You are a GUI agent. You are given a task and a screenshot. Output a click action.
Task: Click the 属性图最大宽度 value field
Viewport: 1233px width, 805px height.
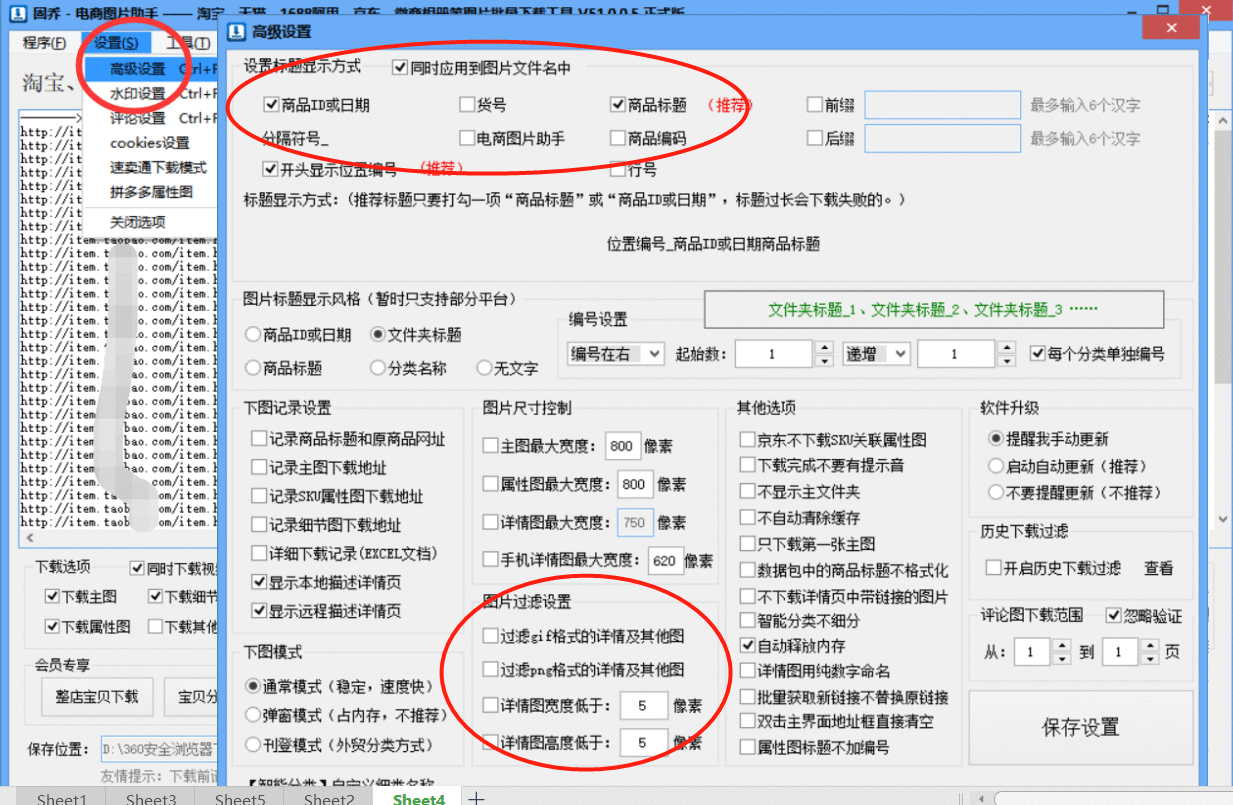click(x=633, y=484)
